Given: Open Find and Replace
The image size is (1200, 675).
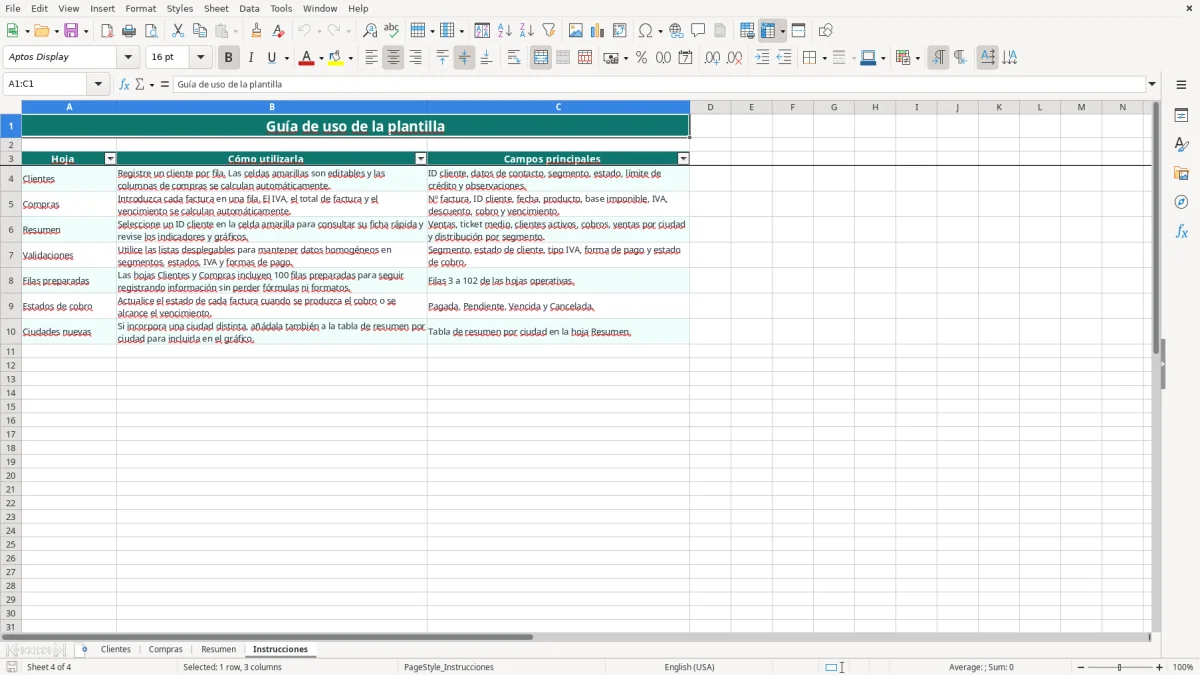Looking at the screenshot, I should coord(370,31).
